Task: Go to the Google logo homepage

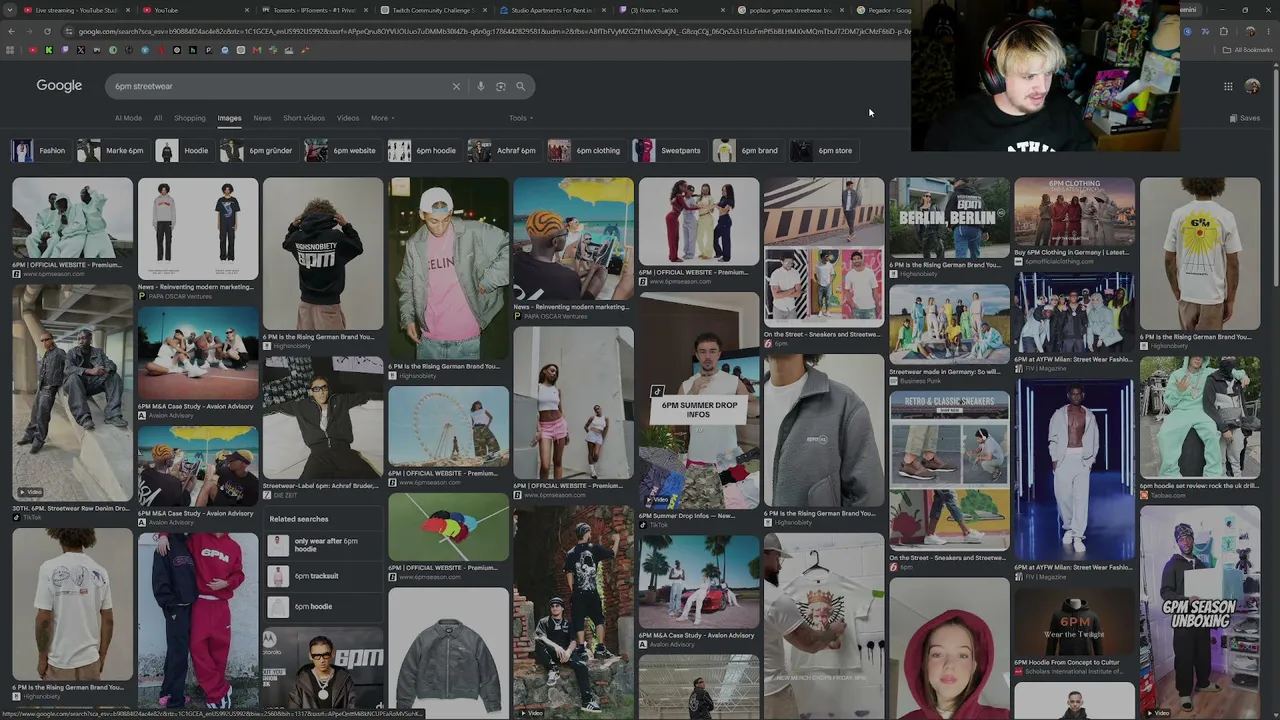Action: click(x=59, y=86)
